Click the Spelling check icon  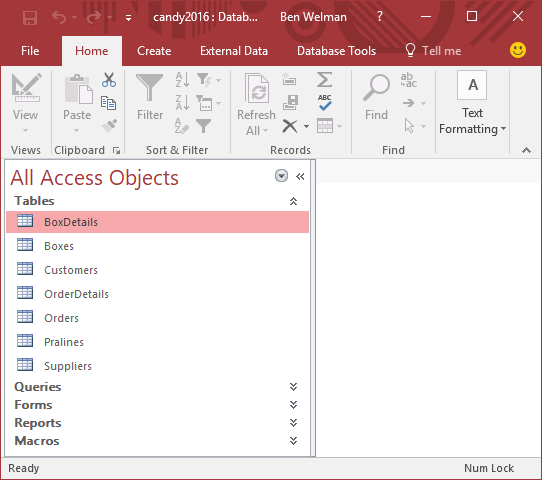pyautogui.click(x=325, y=103)
